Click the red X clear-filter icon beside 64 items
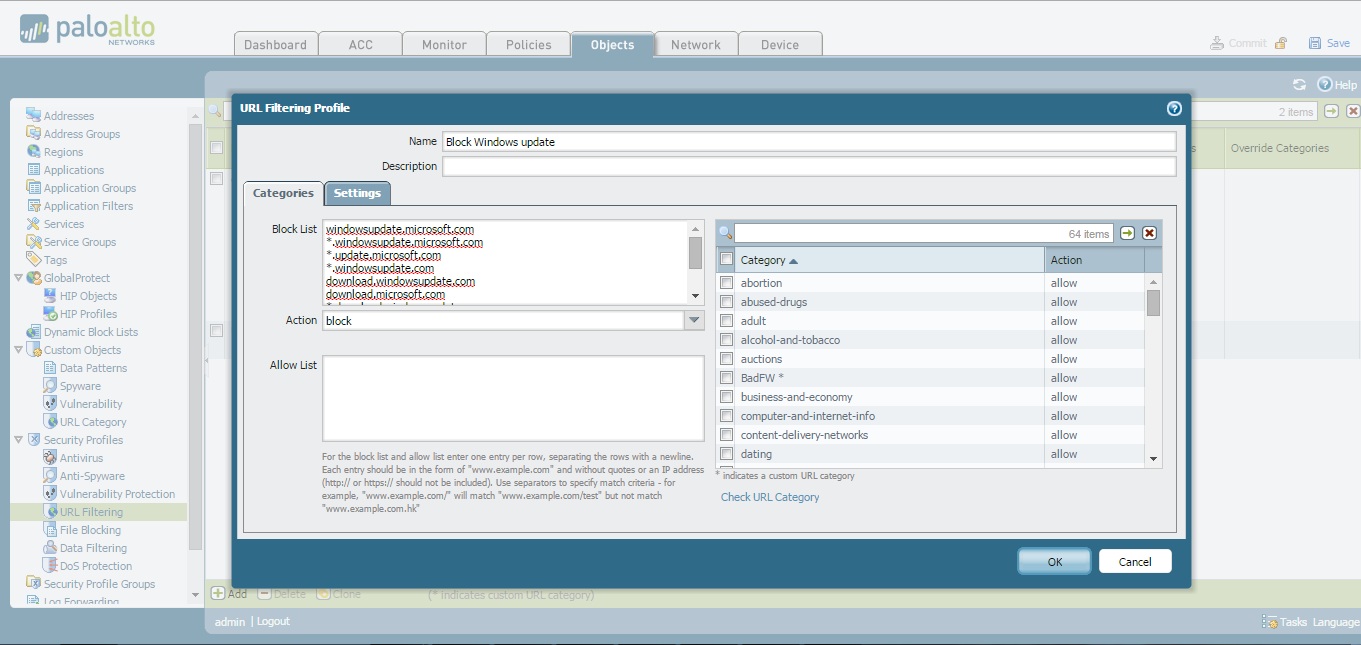 point(1149,233)
